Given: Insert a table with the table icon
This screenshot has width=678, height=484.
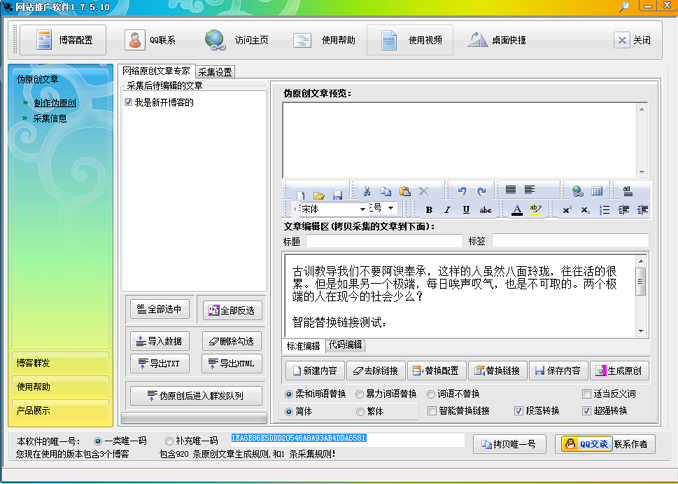Looking at the screenshot, I should (x=597, y=191).
